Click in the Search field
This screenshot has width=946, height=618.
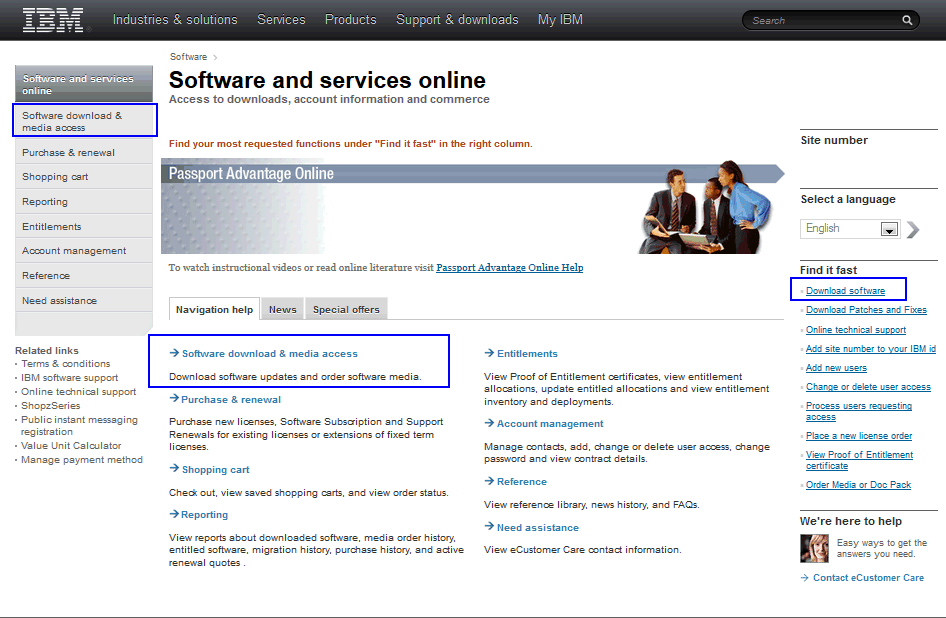824,21
